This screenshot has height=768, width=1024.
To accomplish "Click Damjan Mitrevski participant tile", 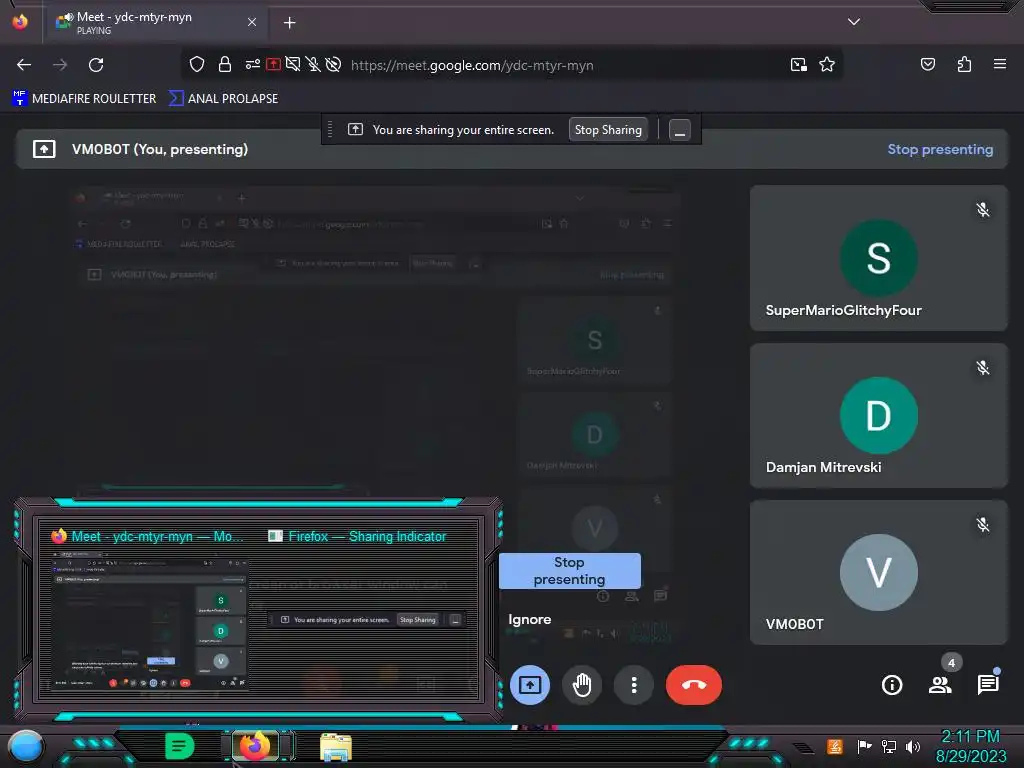I will pyautogui.click(x=878, y=415).
